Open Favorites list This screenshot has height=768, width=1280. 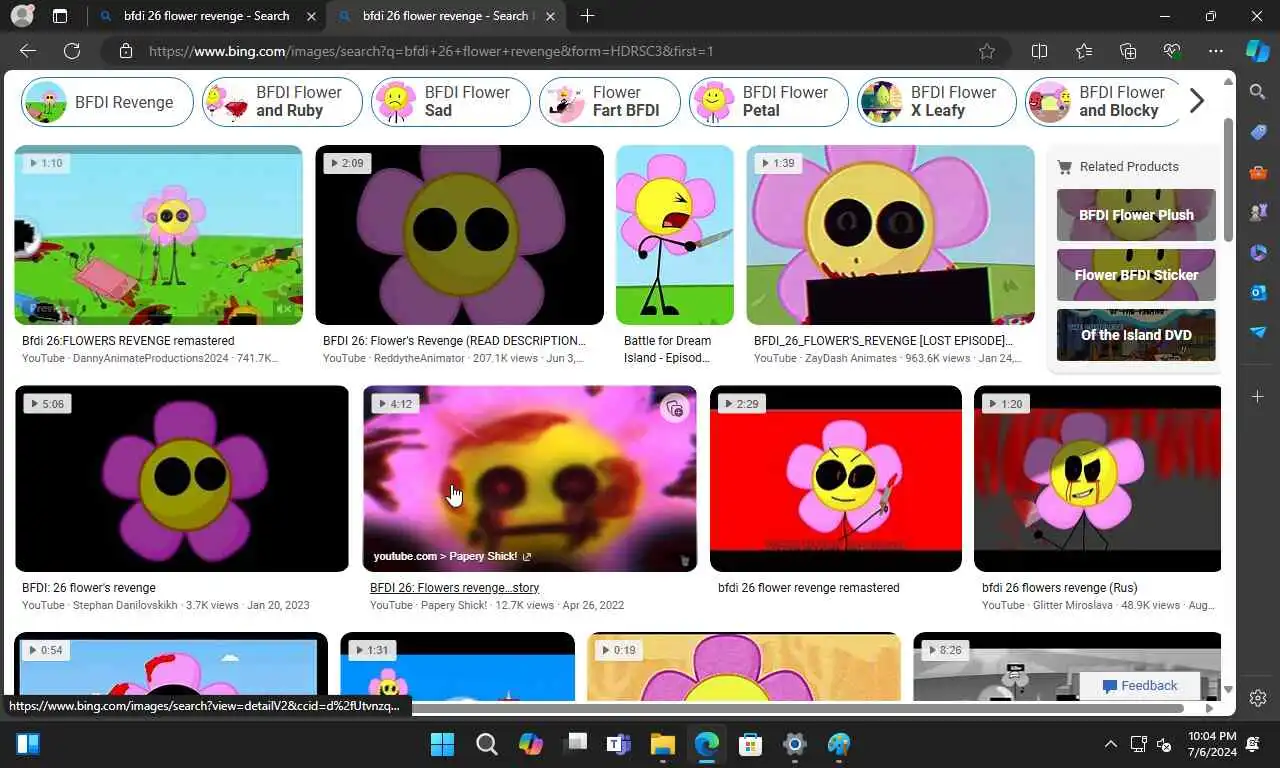(x=1084, y=51)
